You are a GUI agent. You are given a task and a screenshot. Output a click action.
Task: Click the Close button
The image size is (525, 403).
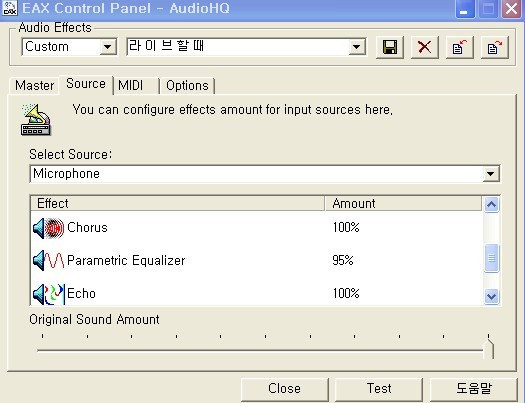(x=285, y=389)
